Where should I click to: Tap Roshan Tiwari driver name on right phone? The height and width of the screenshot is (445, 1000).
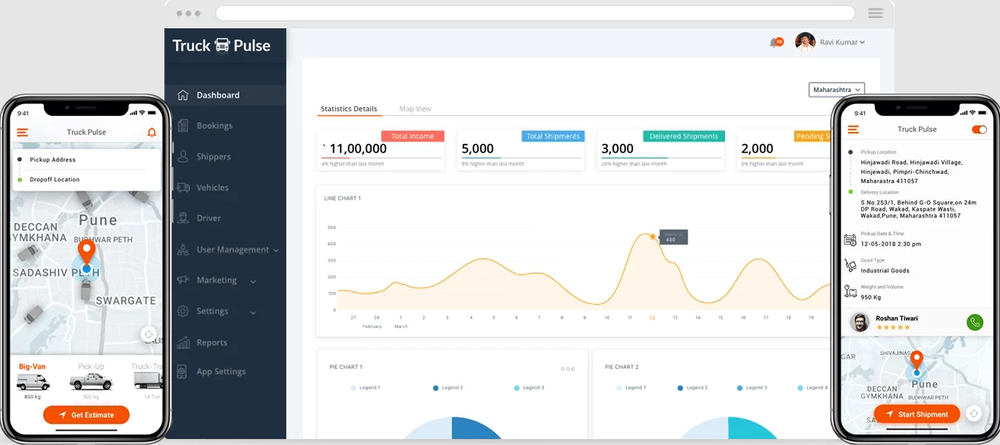pos(897,318)
